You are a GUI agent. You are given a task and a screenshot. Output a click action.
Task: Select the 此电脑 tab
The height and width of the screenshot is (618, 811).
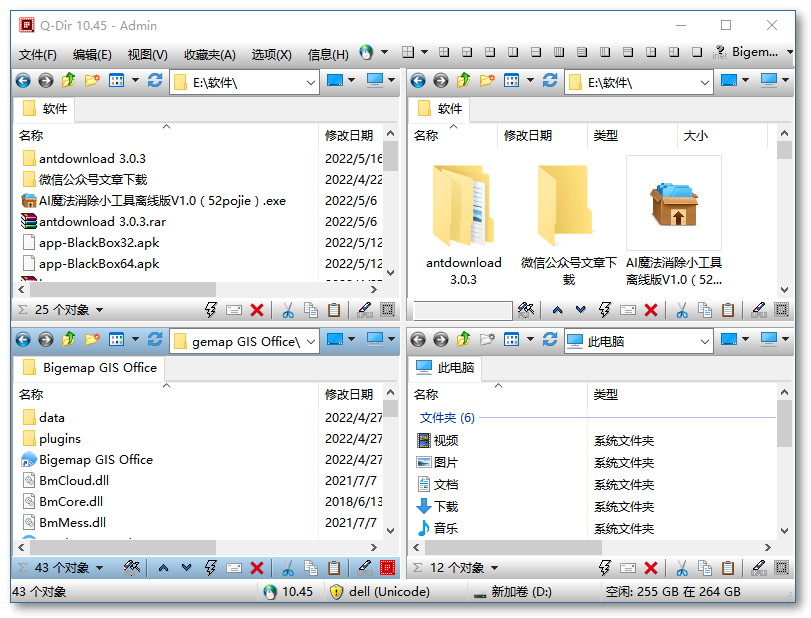click(x=445, y=368)
